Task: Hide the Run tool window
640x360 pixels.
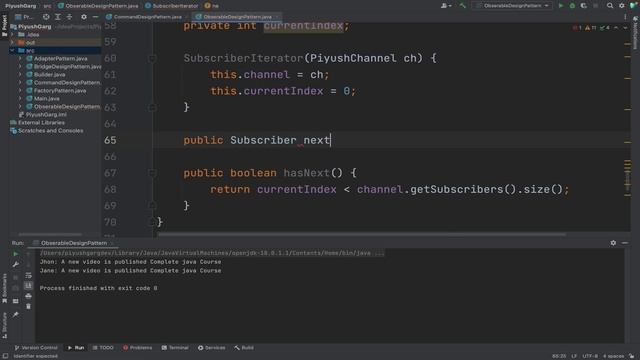Action: [x=625, y=243]
